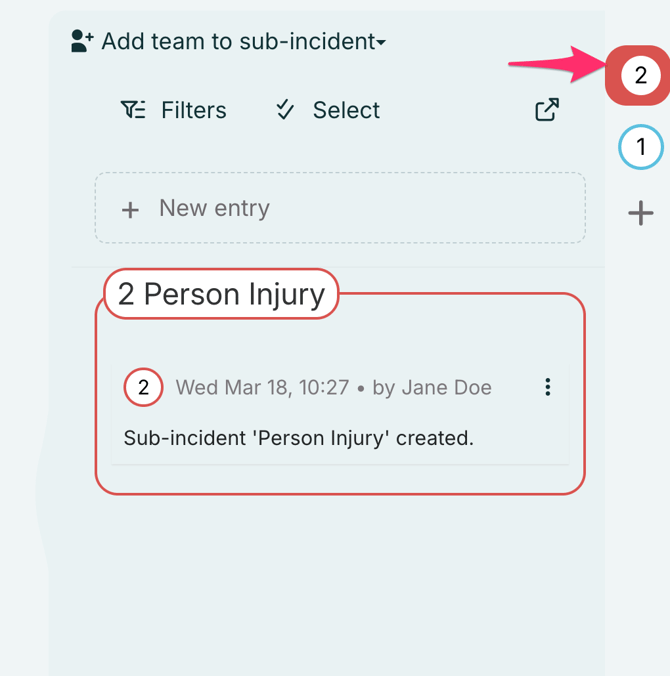Viewport: 670px width, 676px height.
Task: Expand the Add team to sub-incident caret
Action: point(381,42)
